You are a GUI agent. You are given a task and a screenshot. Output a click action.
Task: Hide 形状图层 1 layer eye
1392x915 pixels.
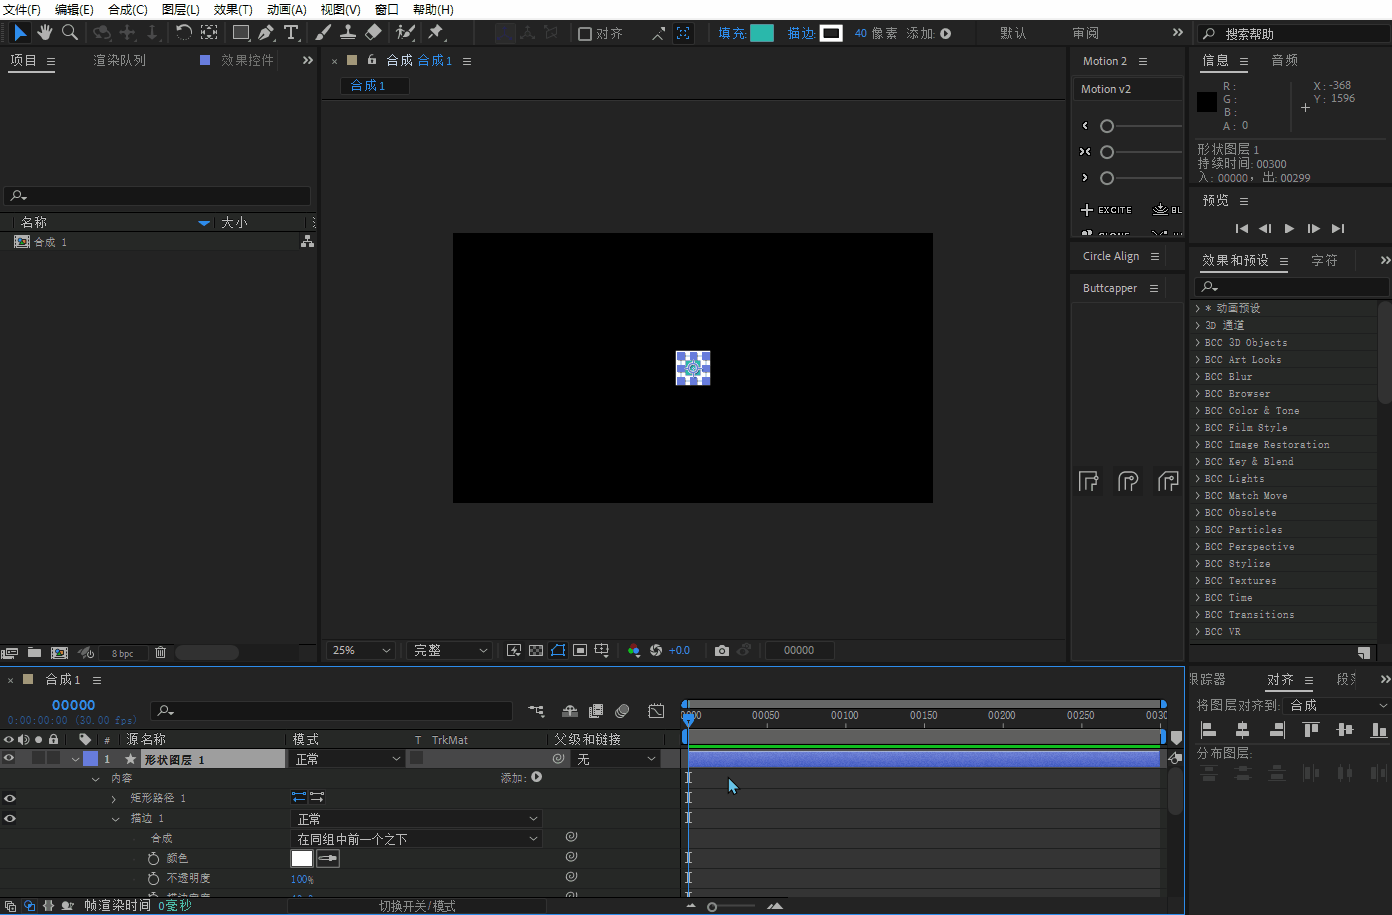(x=9, y=758)
